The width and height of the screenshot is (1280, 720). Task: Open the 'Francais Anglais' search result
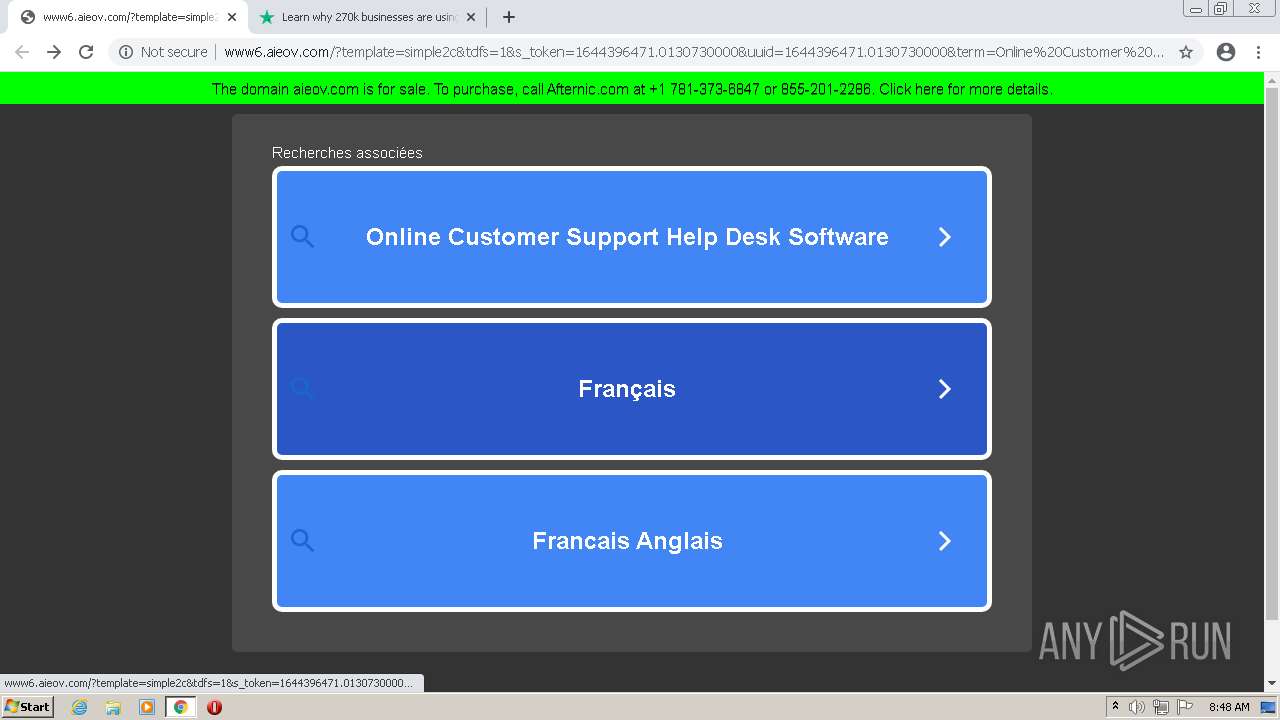(x=632, y=541)
